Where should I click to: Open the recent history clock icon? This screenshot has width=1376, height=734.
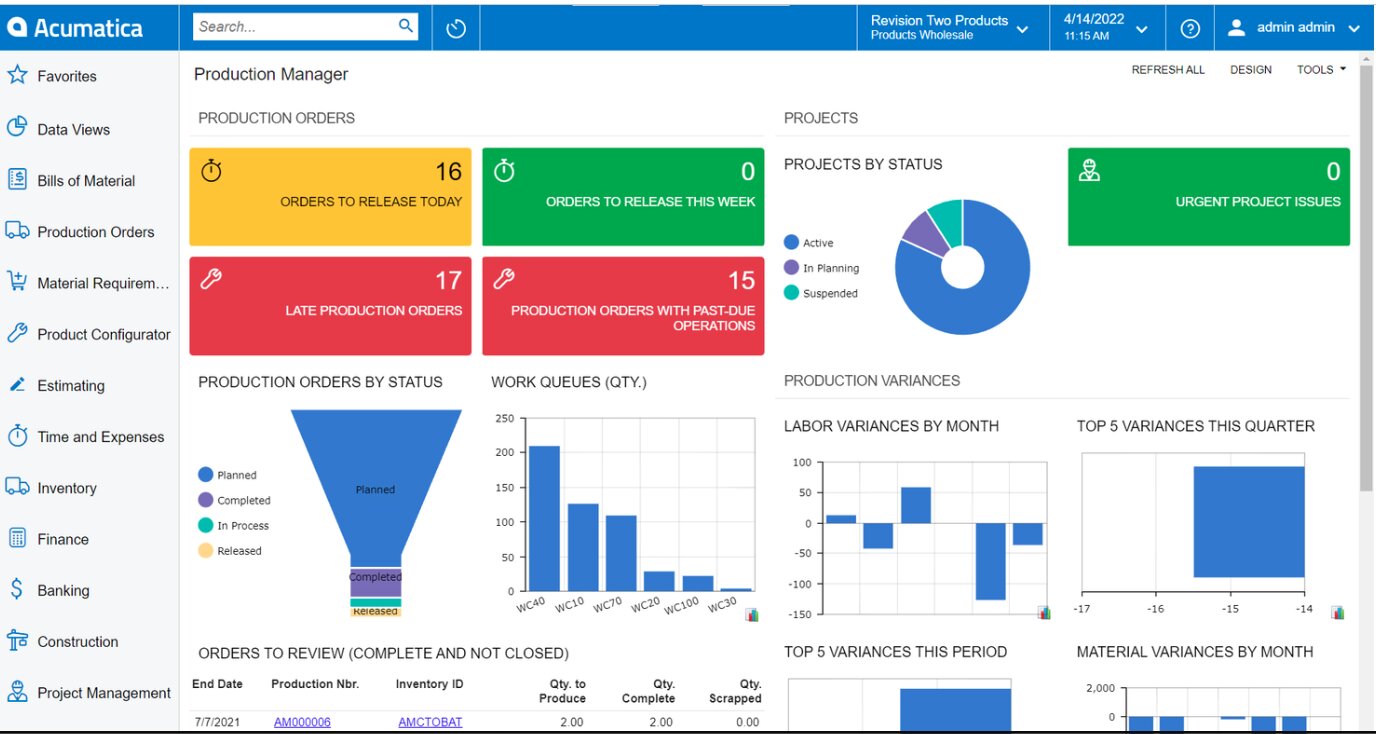(x=456, y=28)
